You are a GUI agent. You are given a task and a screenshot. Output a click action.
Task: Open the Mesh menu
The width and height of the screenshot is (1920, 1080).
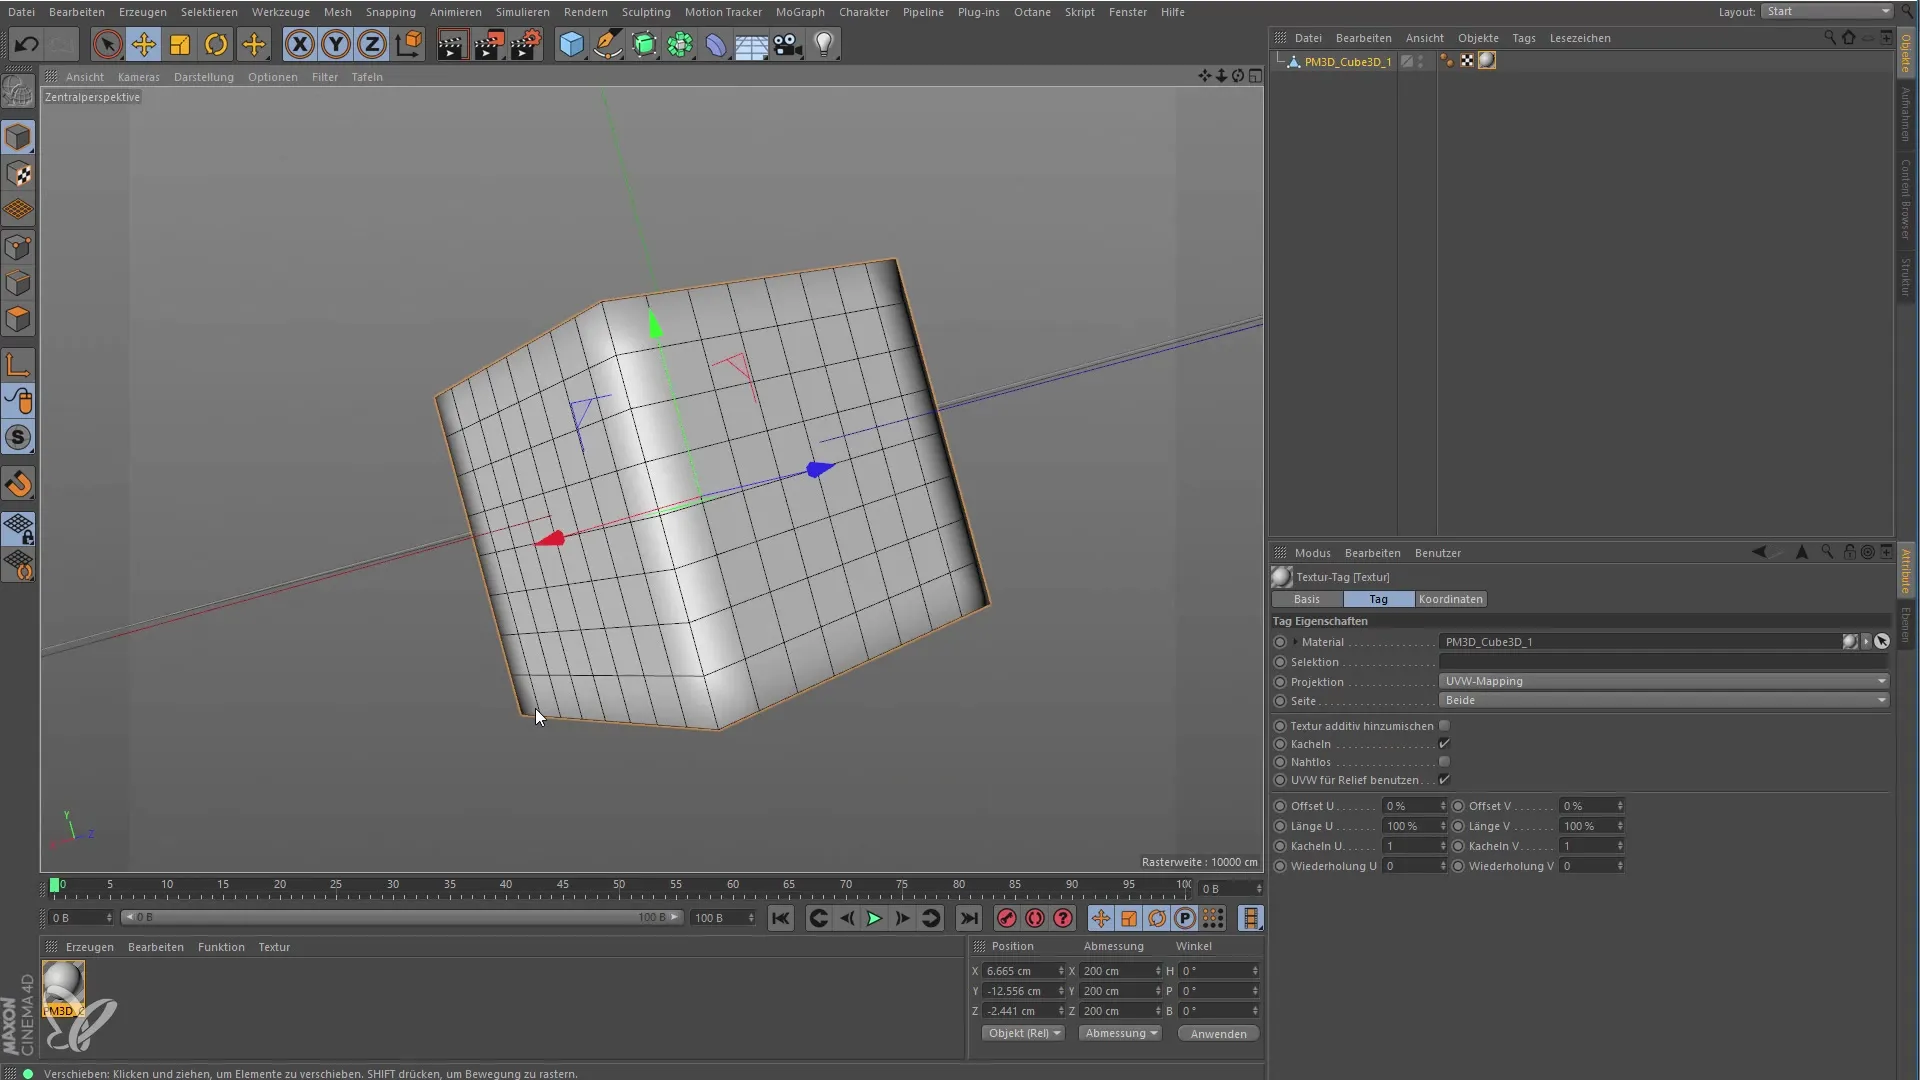tap(337, 12)
